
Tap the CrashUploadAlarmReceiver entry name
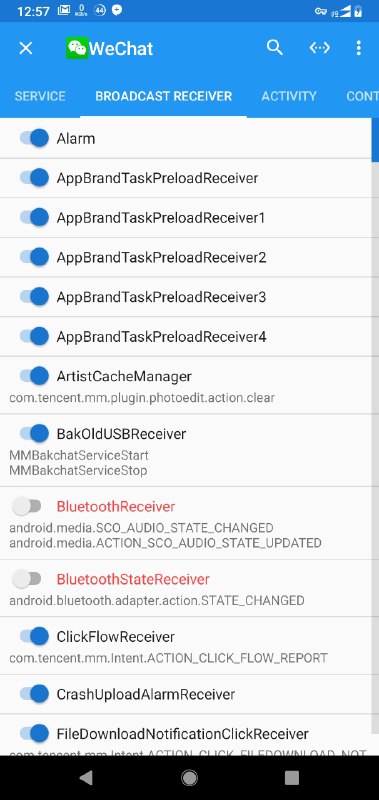point(146,694)
